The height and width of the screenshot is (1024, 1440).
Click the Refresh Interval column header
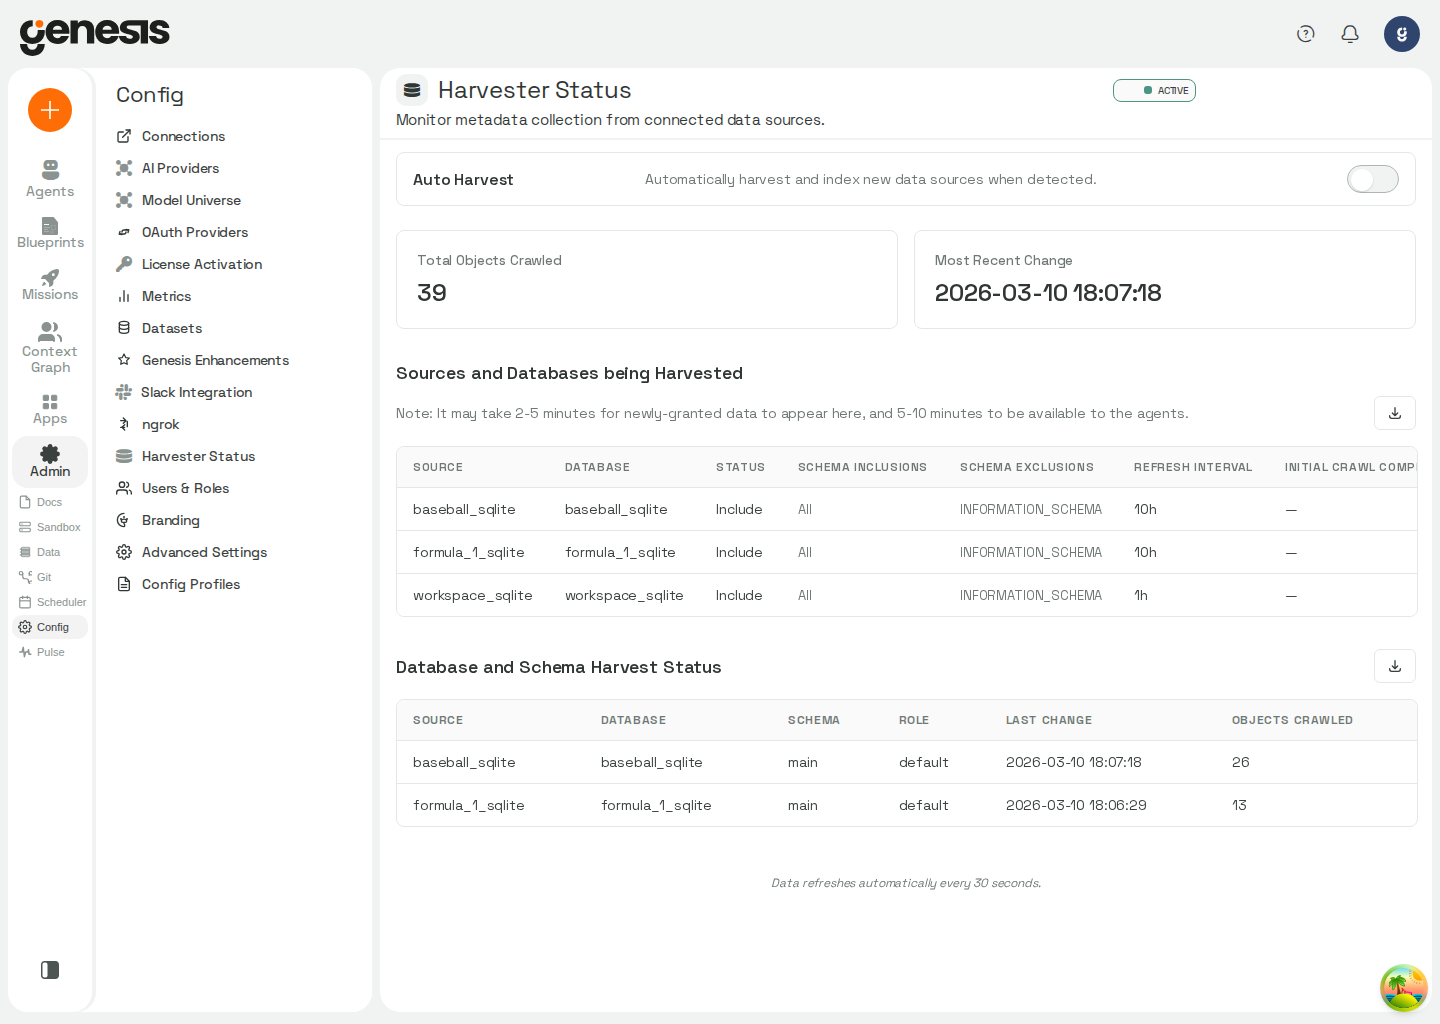coord(1193,467)
